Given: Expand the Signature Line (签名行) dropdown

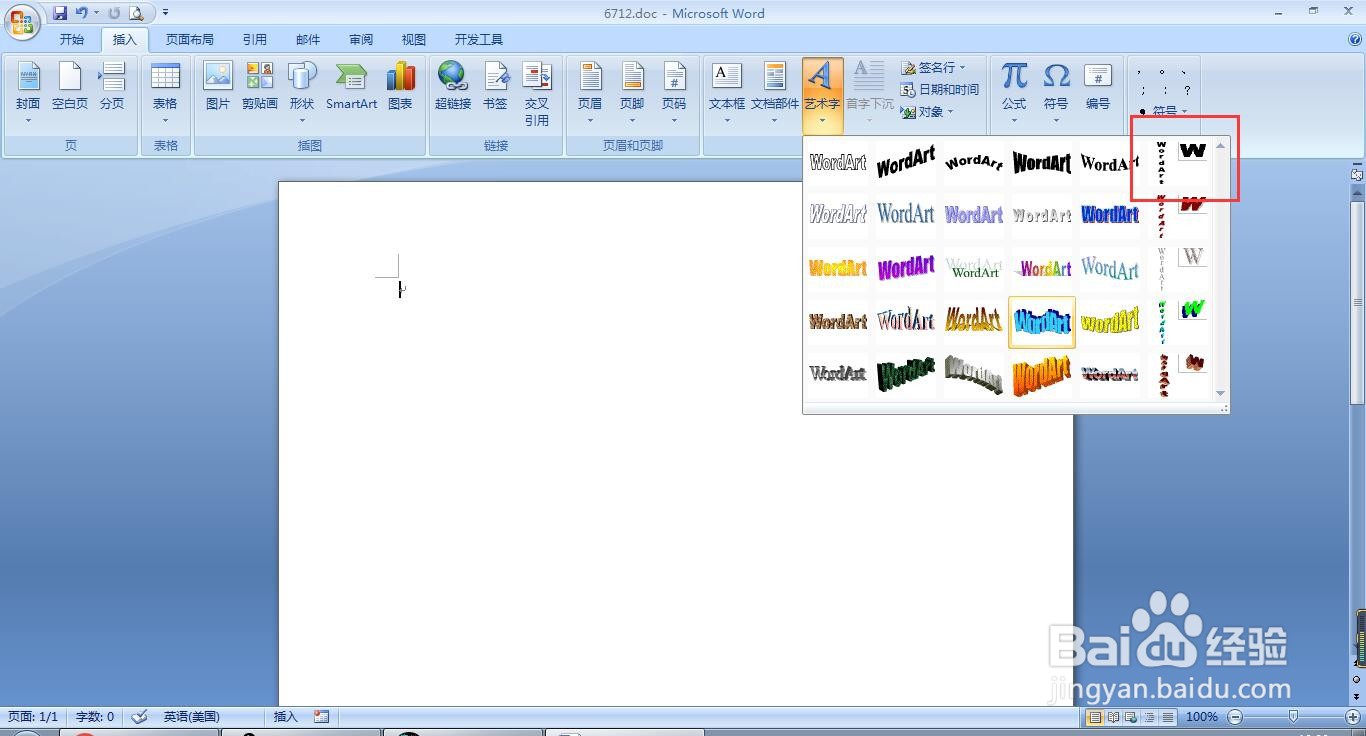Looking at the screenshot, I should pos(963,67).
